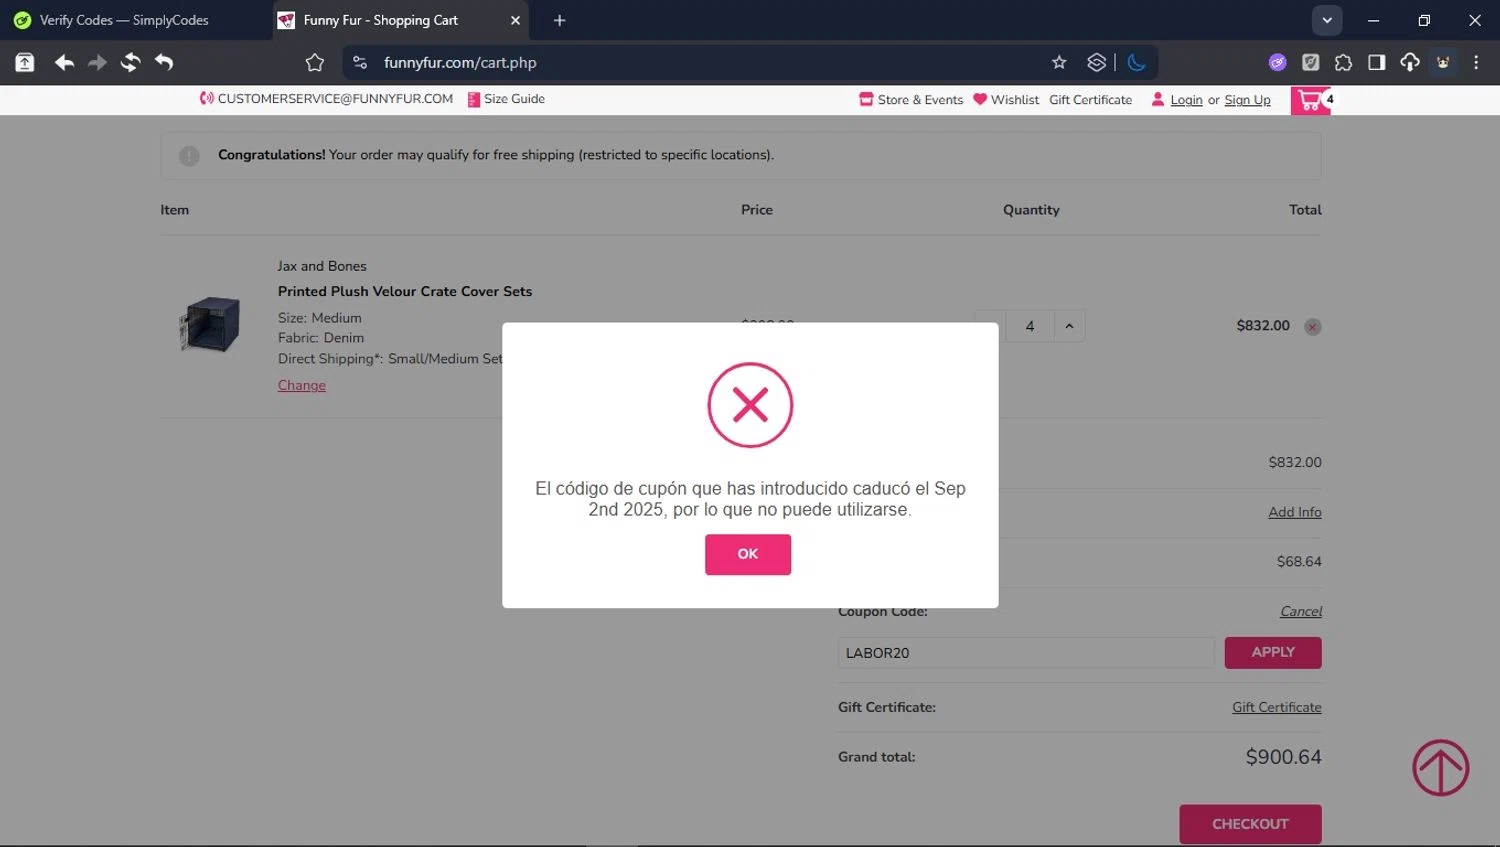Toggle the moon night mode icon
The height and width of the screenshot is (847, 1500).
click(1136, 62)
